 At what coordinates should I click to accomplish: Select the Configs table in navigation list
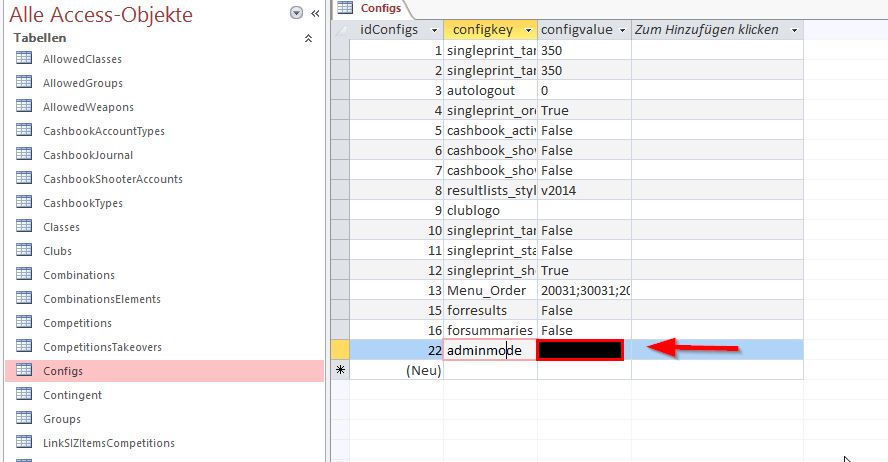tap(63, 371)
